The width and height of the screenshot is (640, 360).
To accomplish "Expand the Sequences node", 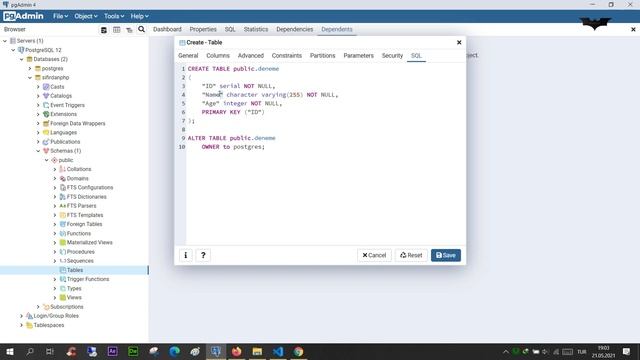I will point(55,261).
